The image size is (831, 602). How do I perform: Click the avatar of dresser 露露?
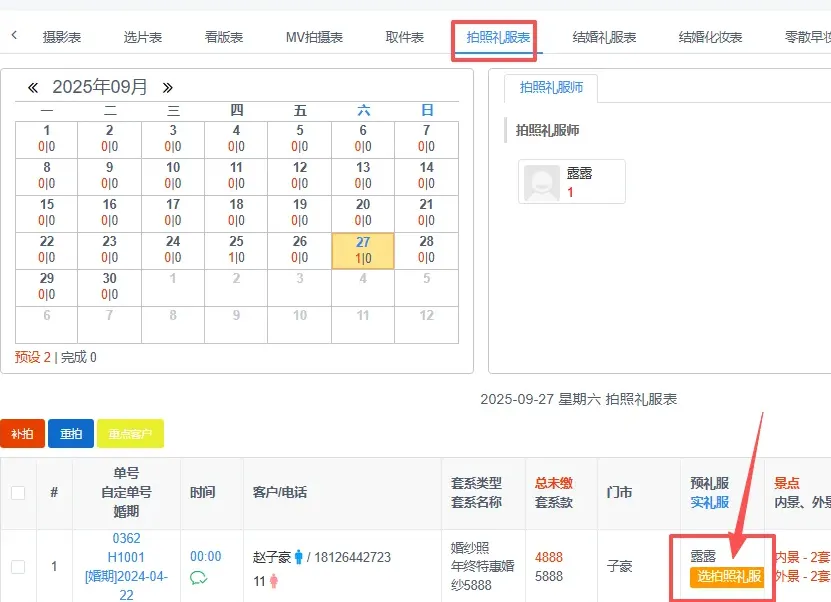coord(542,182)
